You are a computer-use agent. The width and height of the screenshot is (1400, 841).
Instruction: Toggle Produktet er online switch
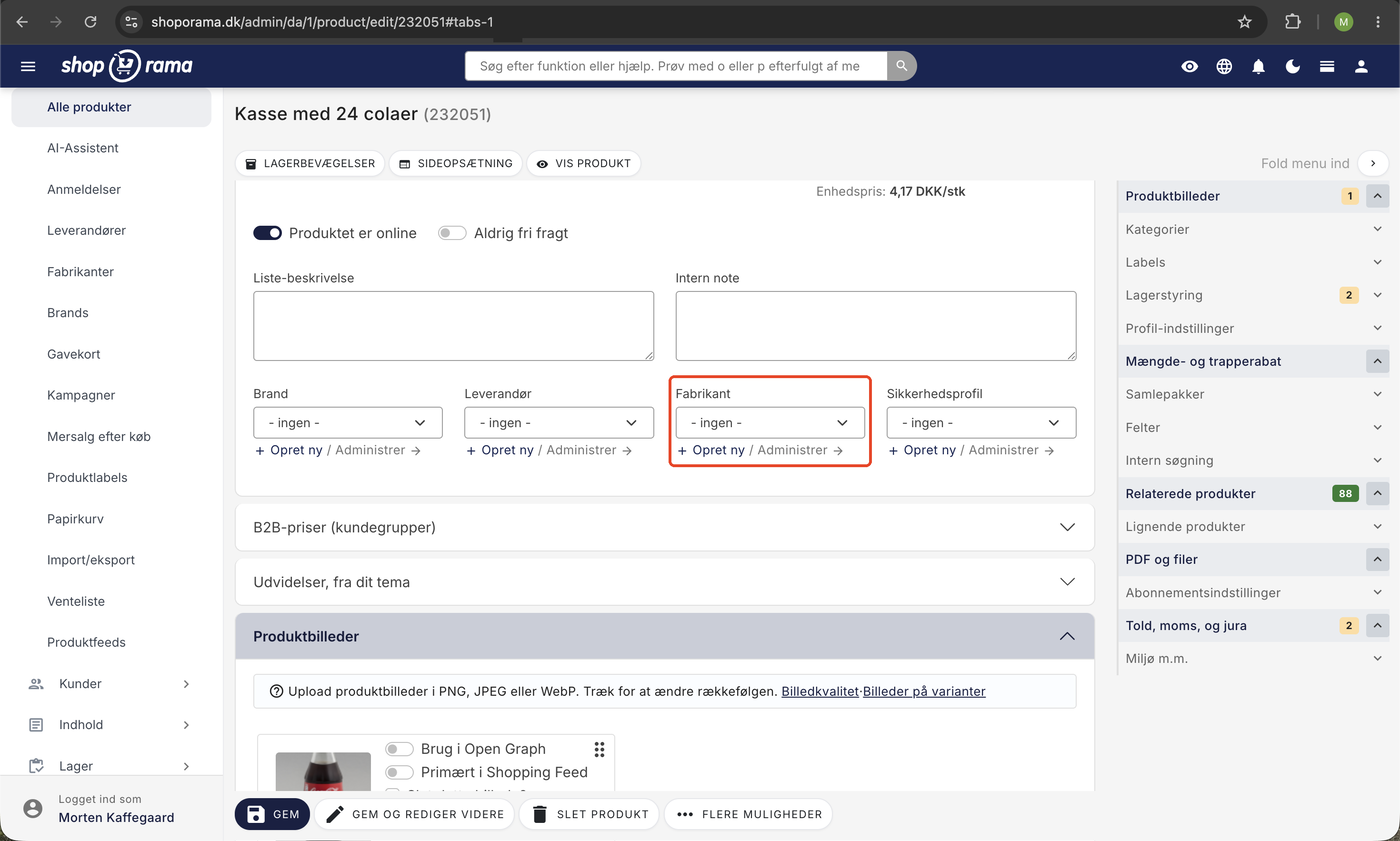268,233
